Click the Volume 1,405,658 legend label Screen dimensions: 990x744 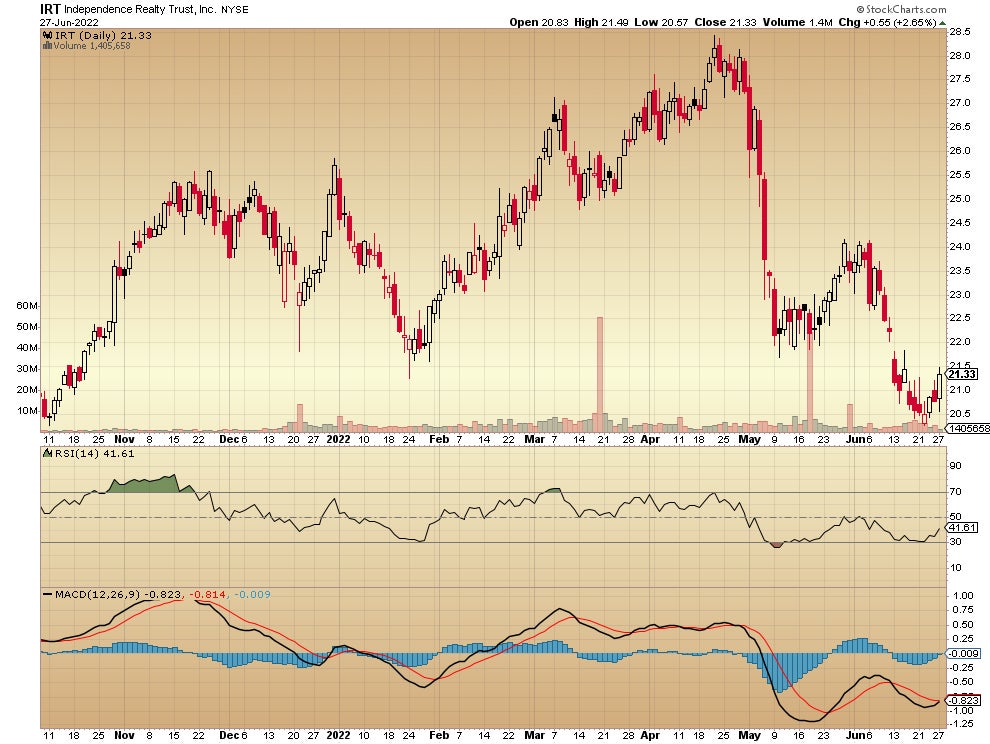[x=92, y=45]
